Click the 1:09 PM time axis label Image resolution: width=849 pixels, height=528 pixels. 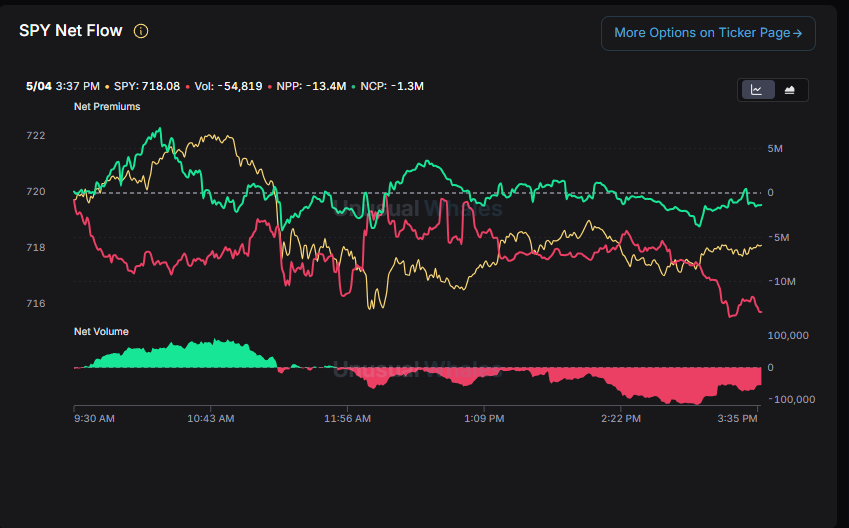pos(484,419)
